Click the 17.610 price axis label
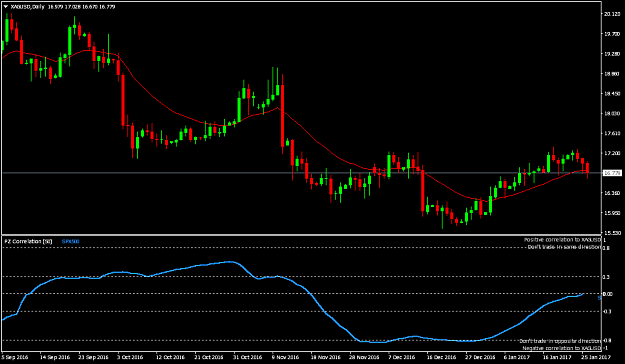The width and height of the screenshot is (625, 364). point(612,133)
